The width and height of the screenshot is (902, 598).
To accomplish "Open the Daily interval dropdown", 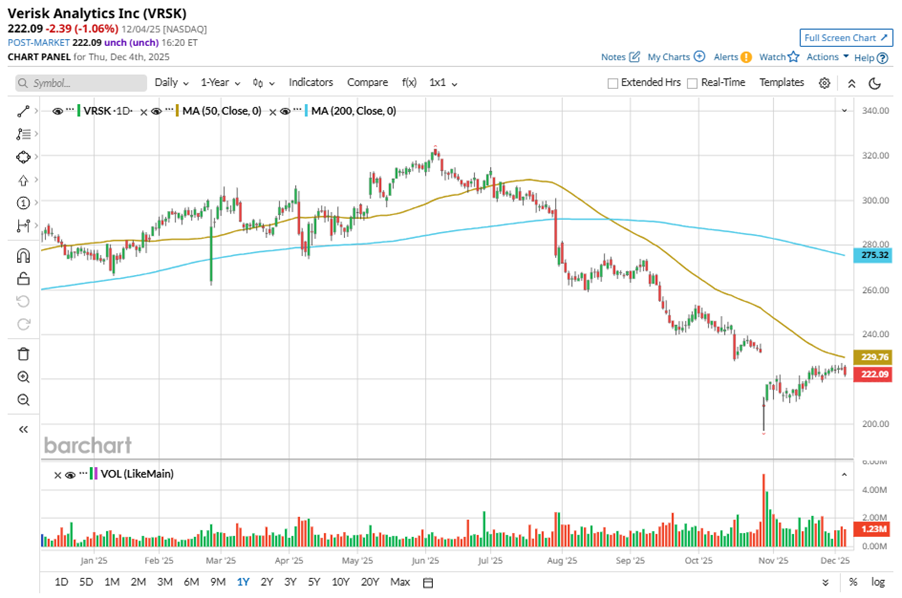I will [x=171, y=83].
